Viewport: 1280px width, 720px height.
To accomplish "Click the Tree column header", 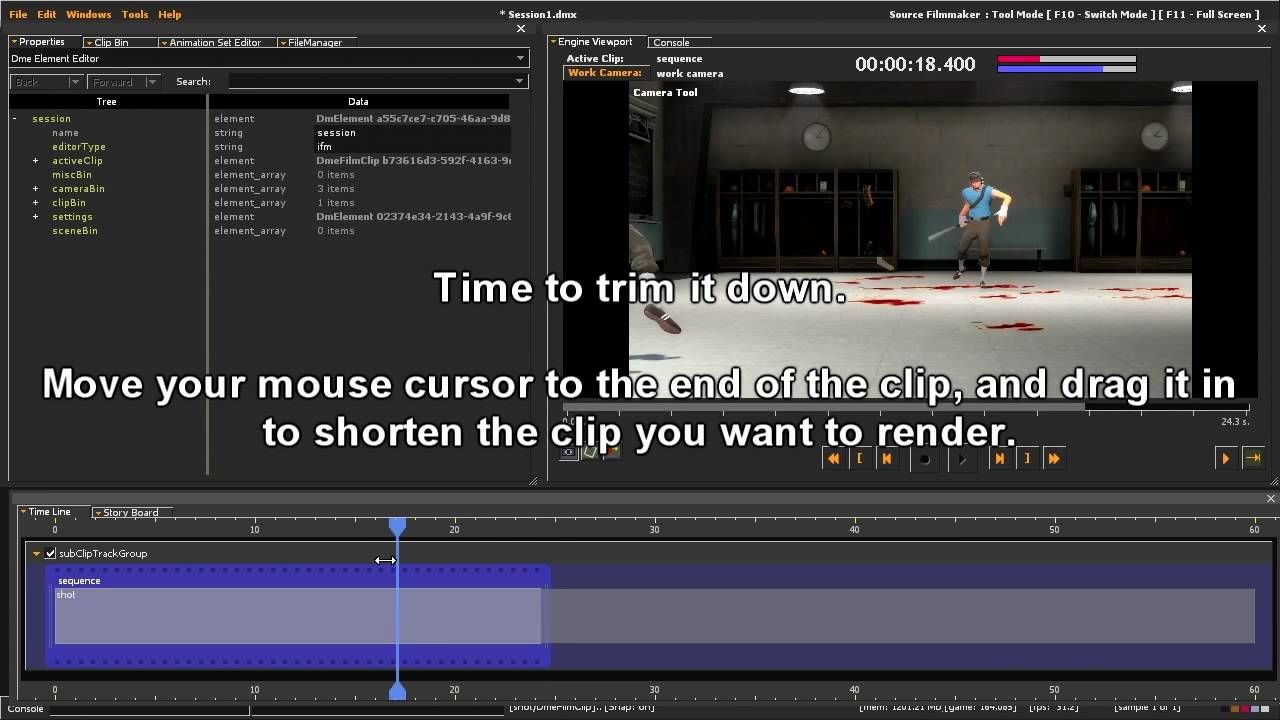I will (107, 102).
